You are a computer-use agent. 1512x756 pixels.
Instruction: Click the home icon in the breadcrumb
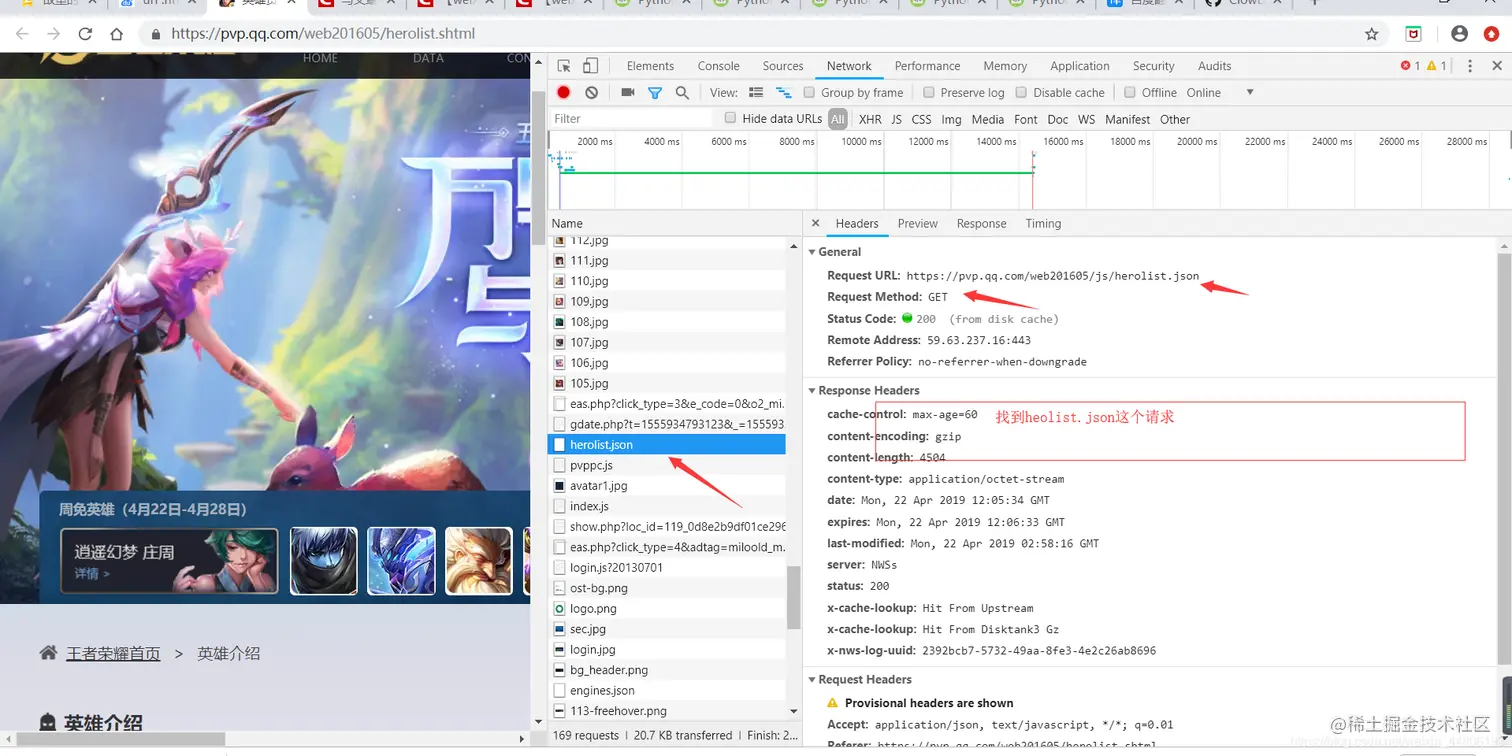pyautogui.click(x=48, y=653)
